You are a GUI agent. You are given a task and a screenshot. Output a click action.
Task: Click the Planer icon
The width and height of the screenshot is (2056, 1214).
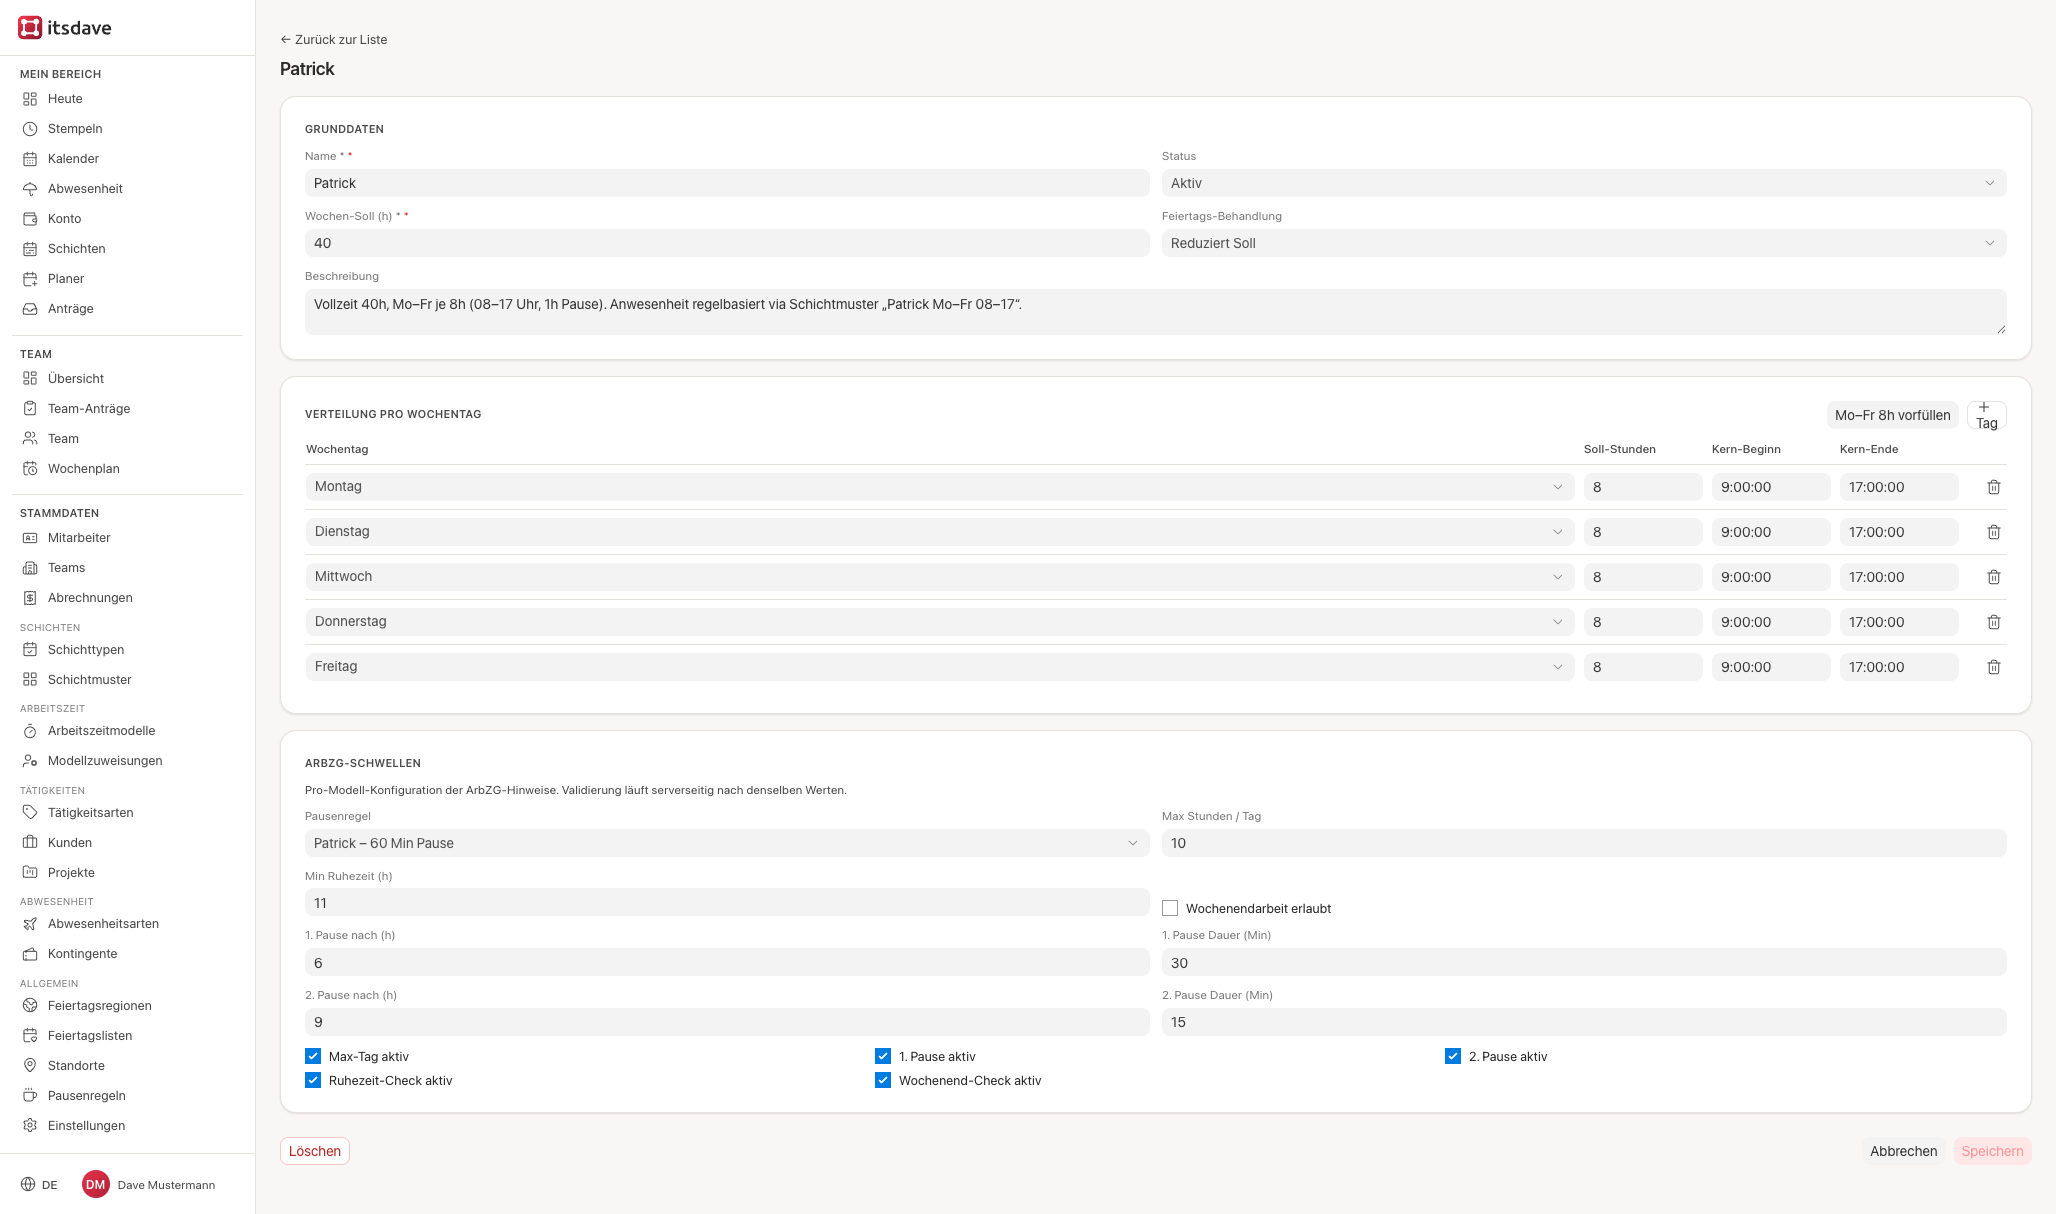30,279
